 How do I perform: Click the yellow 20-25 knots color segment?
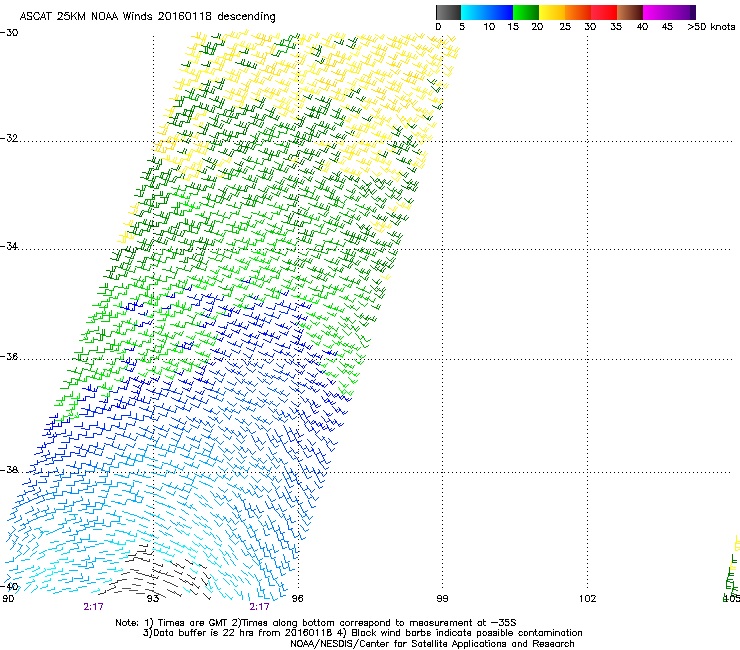[x=552, y=12]
